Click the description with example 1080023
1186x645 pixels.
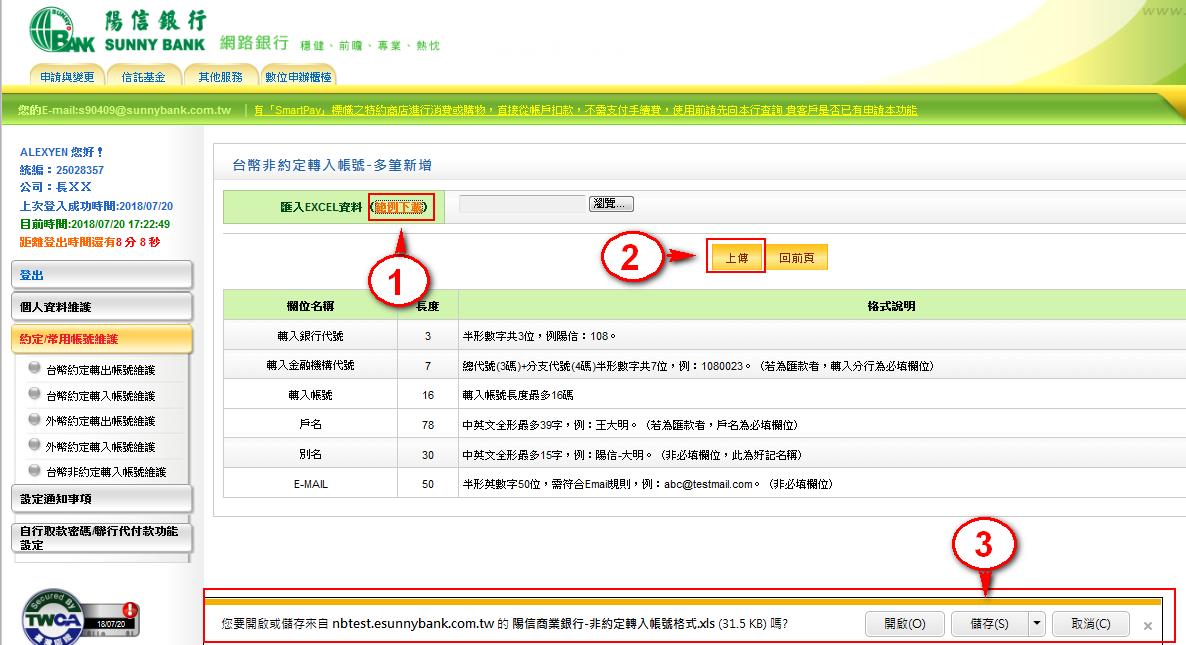pyautogui.click(x=698, y=366)
